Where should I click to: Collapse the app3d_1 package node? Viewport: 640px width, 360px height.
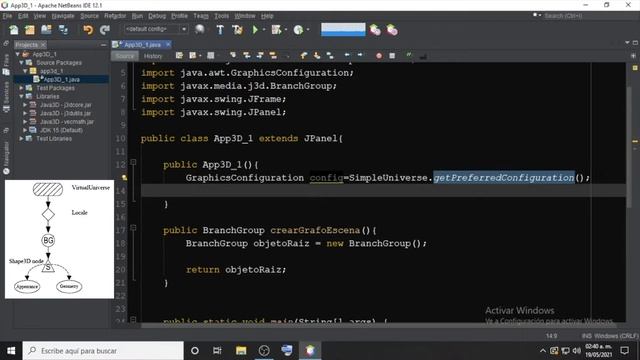pos(25,71)
